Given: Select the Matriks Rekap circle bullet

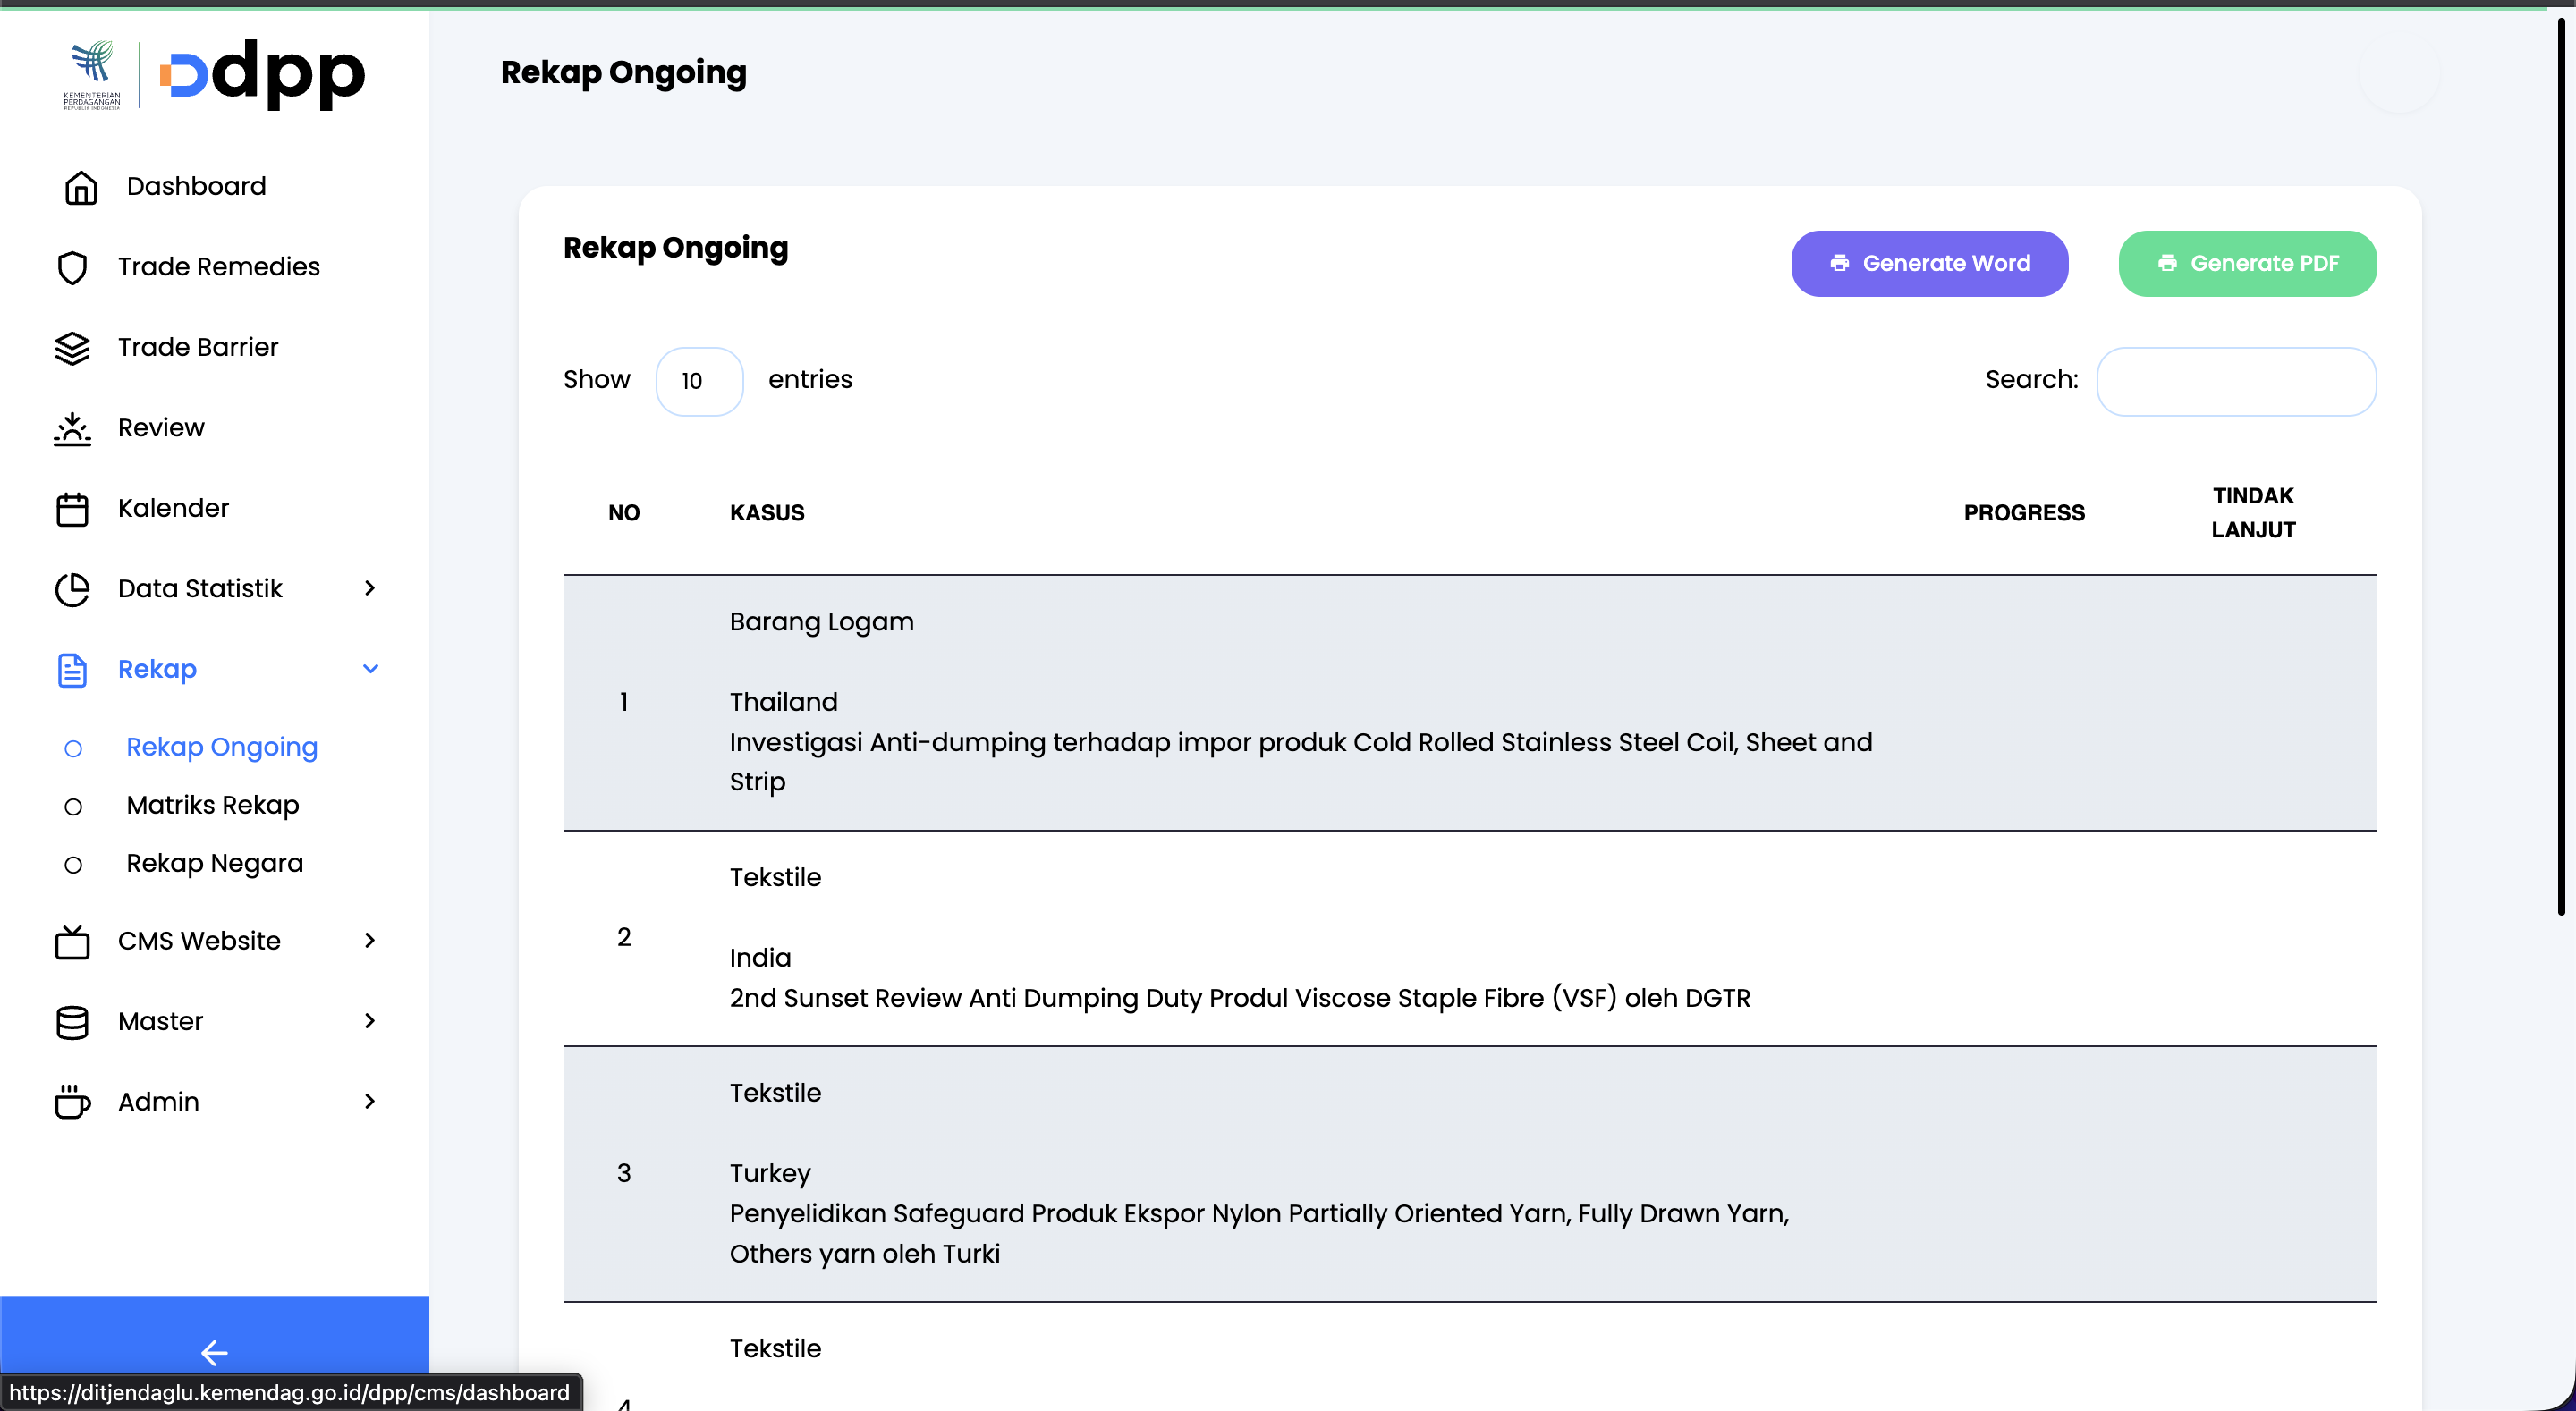Looking at the screenshot, I should [73, 807].
